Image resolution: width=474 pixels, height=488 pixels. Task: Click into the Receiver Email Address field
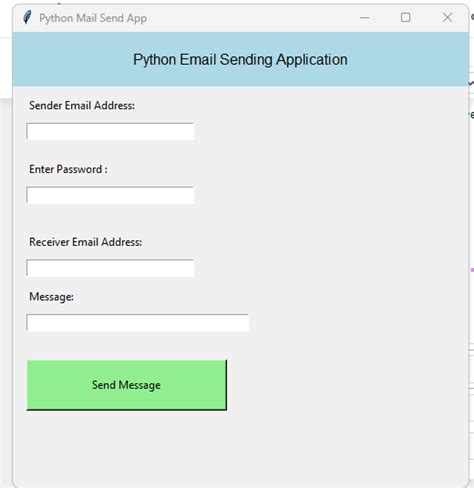[x=110, y=268]
